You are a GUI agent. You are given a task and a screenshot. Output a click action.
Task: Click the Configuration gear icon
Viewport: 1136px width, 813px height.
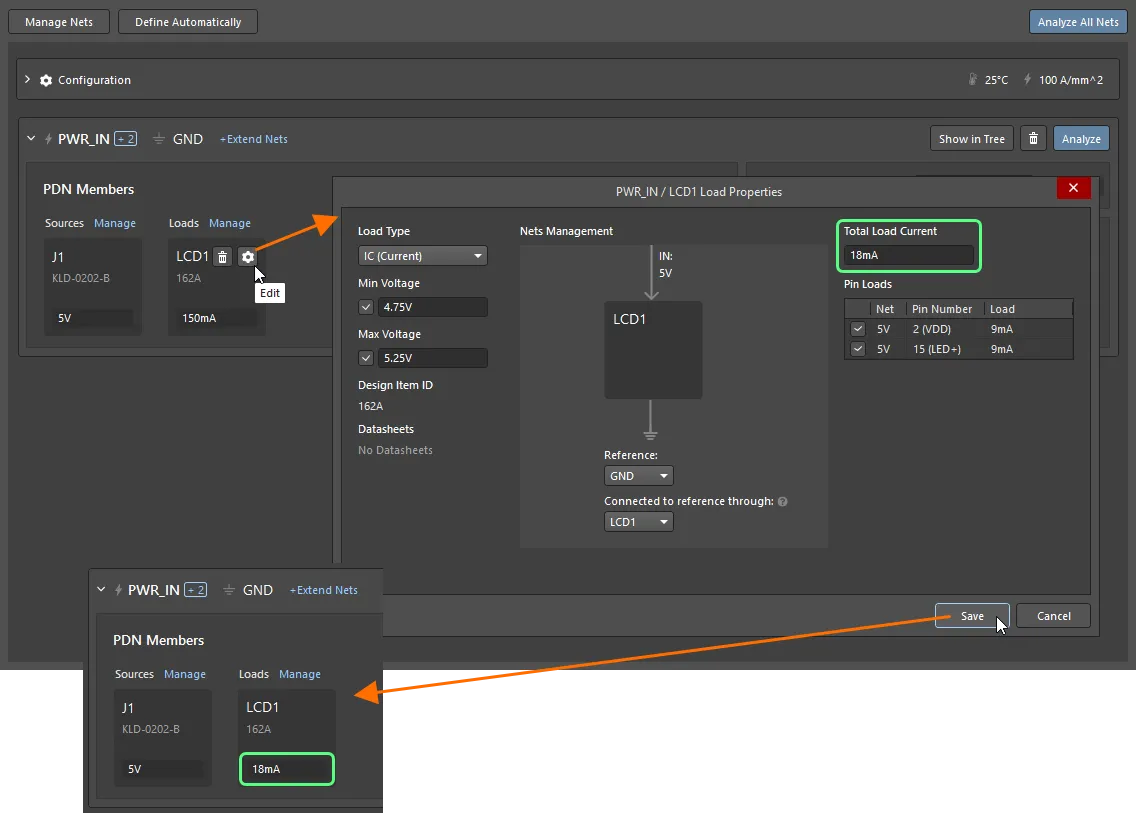pos(46,80)
